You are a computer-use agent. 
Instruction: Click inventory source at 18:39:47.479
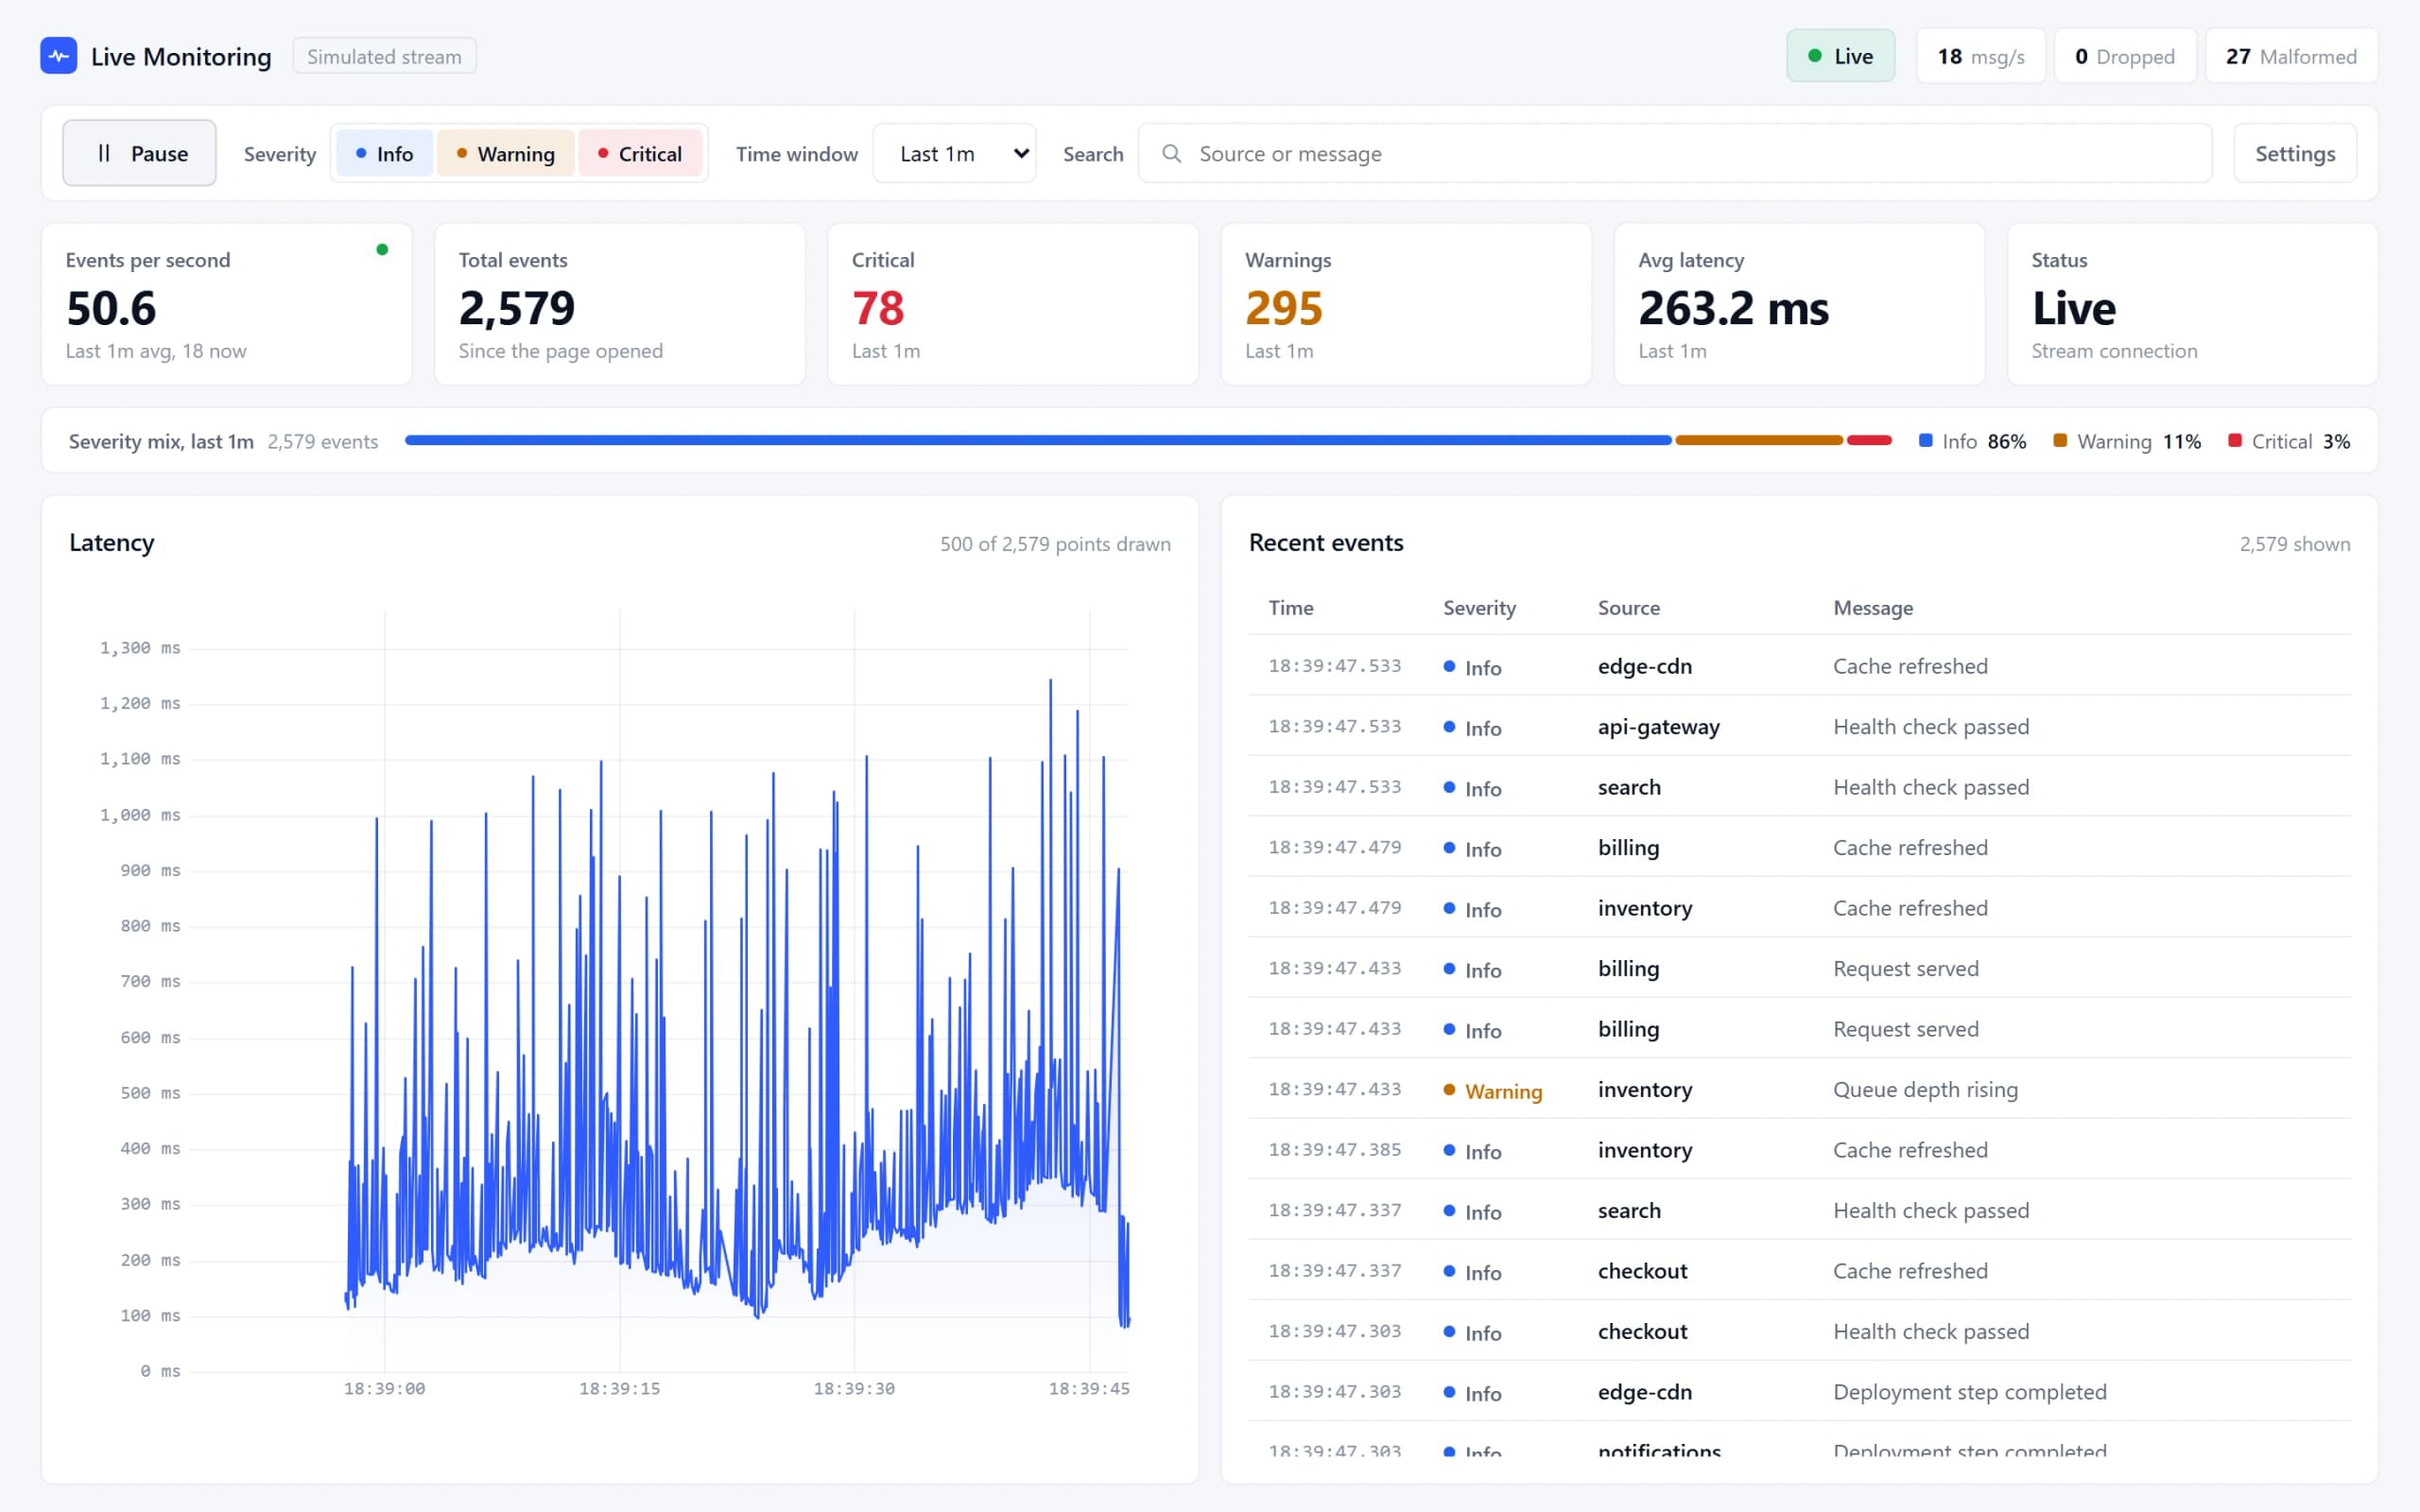1644,908
